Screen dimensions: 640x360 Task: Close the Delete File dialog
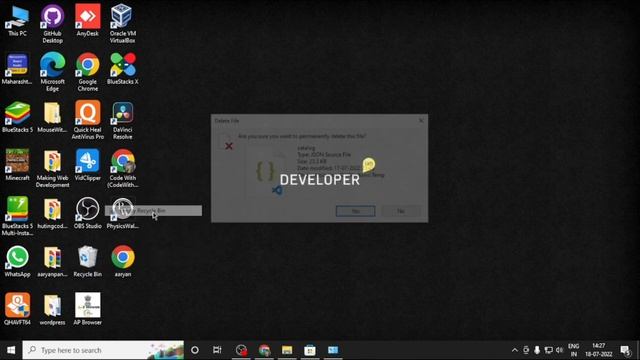421,120
